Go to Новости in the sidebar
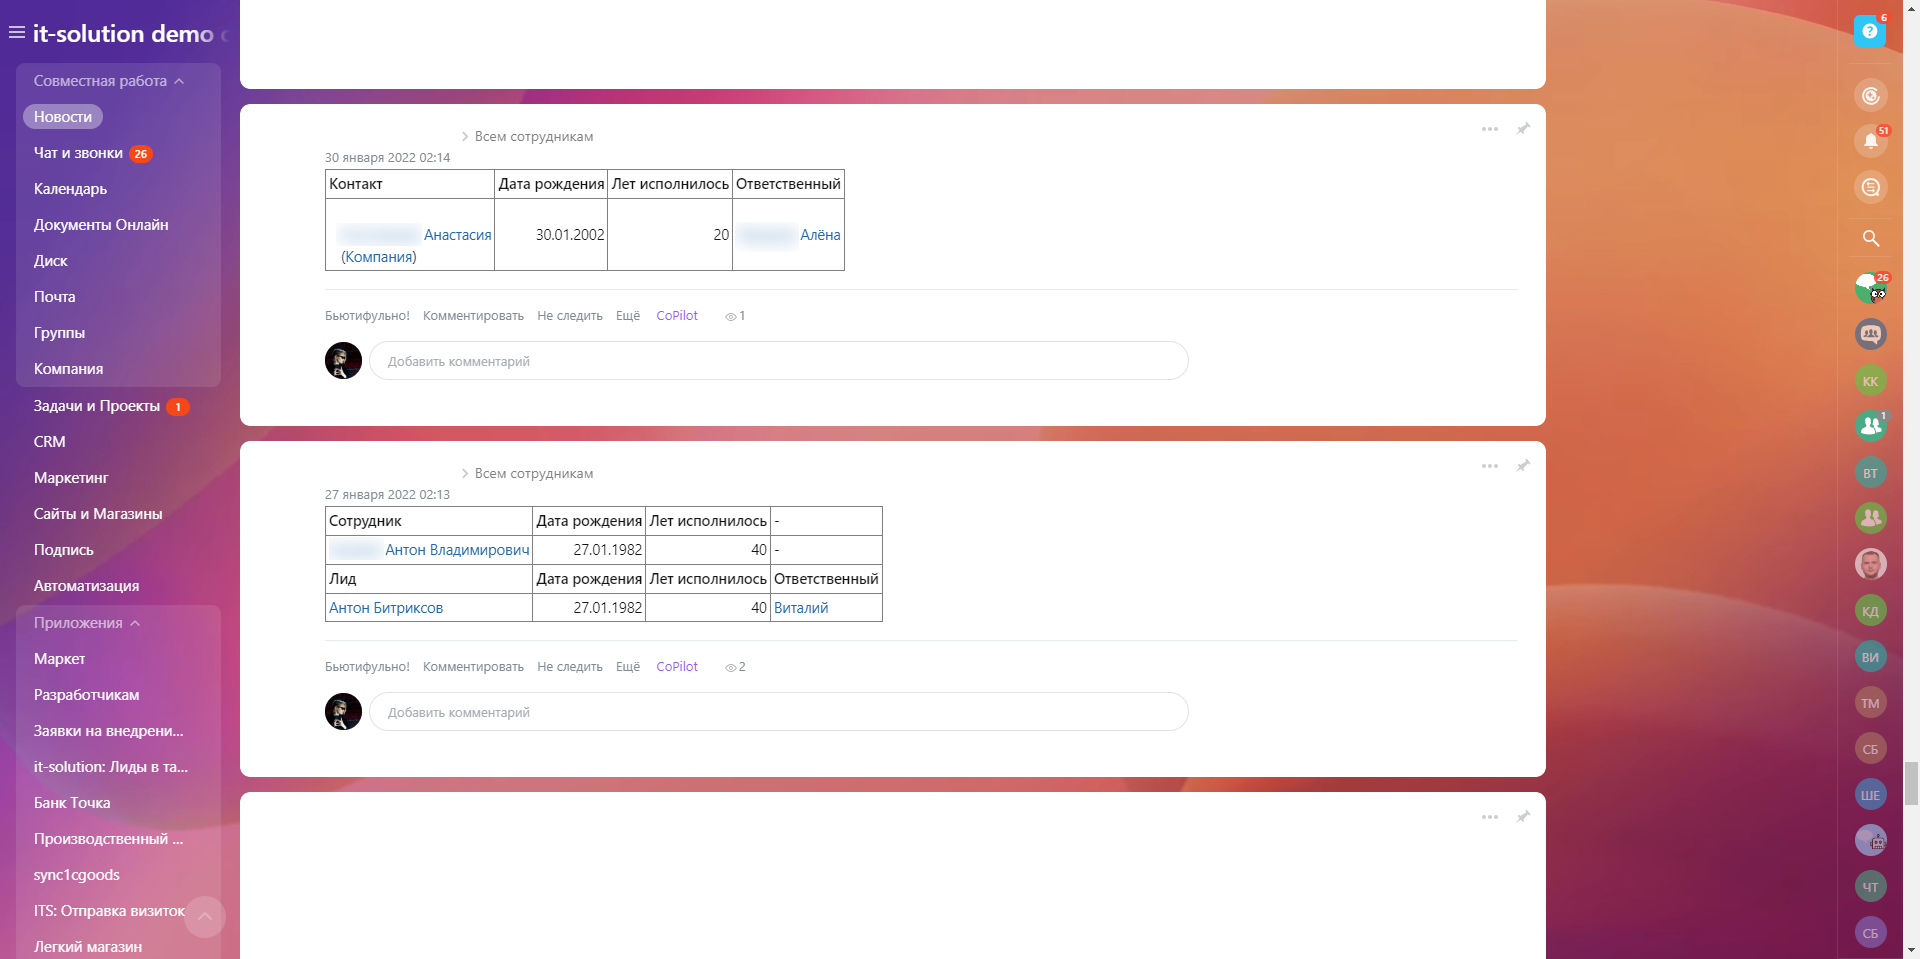This screenshot has width=1920, height=959. (63, 117)
